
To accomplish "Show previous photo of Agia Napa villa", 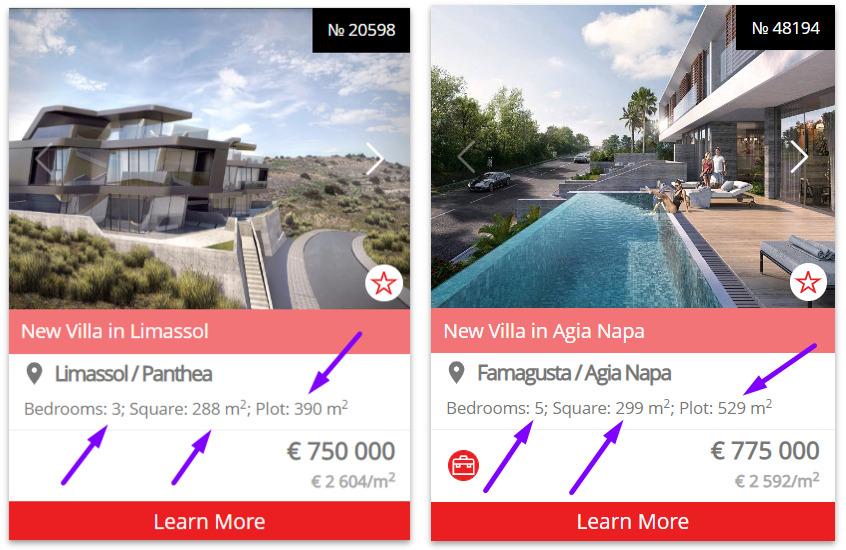I will 467,157.
